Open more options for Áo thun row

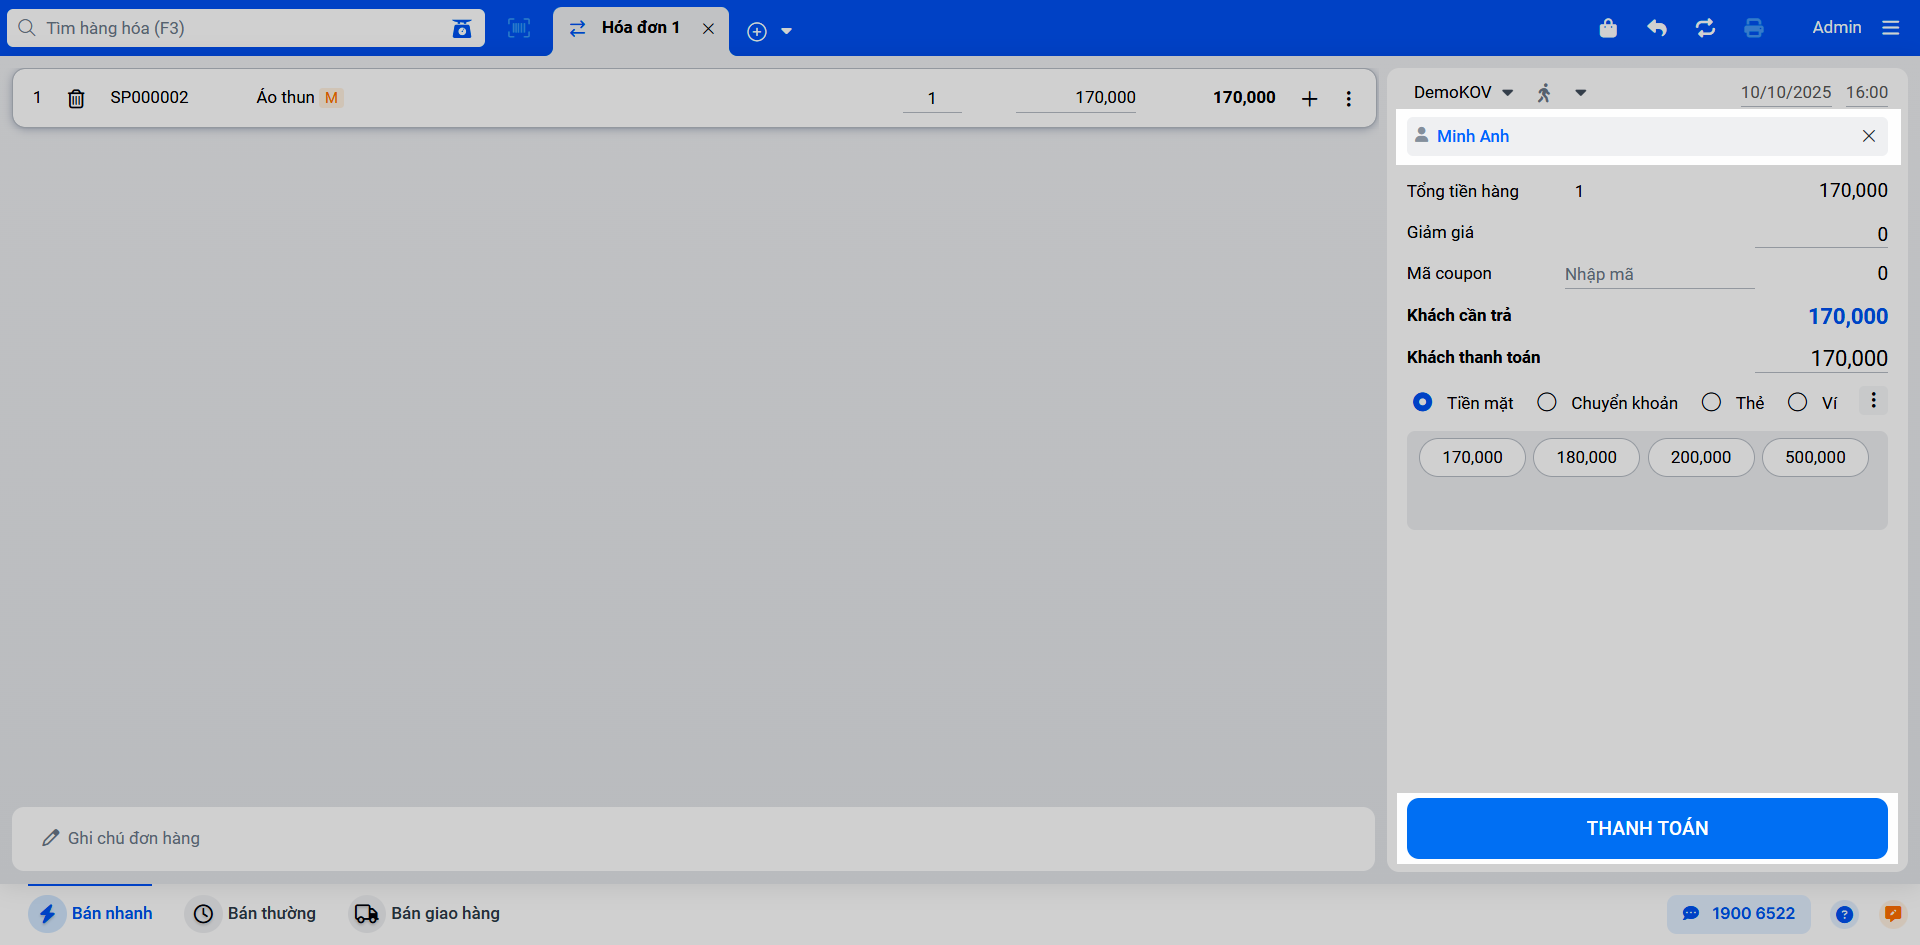click(1349, 98)
